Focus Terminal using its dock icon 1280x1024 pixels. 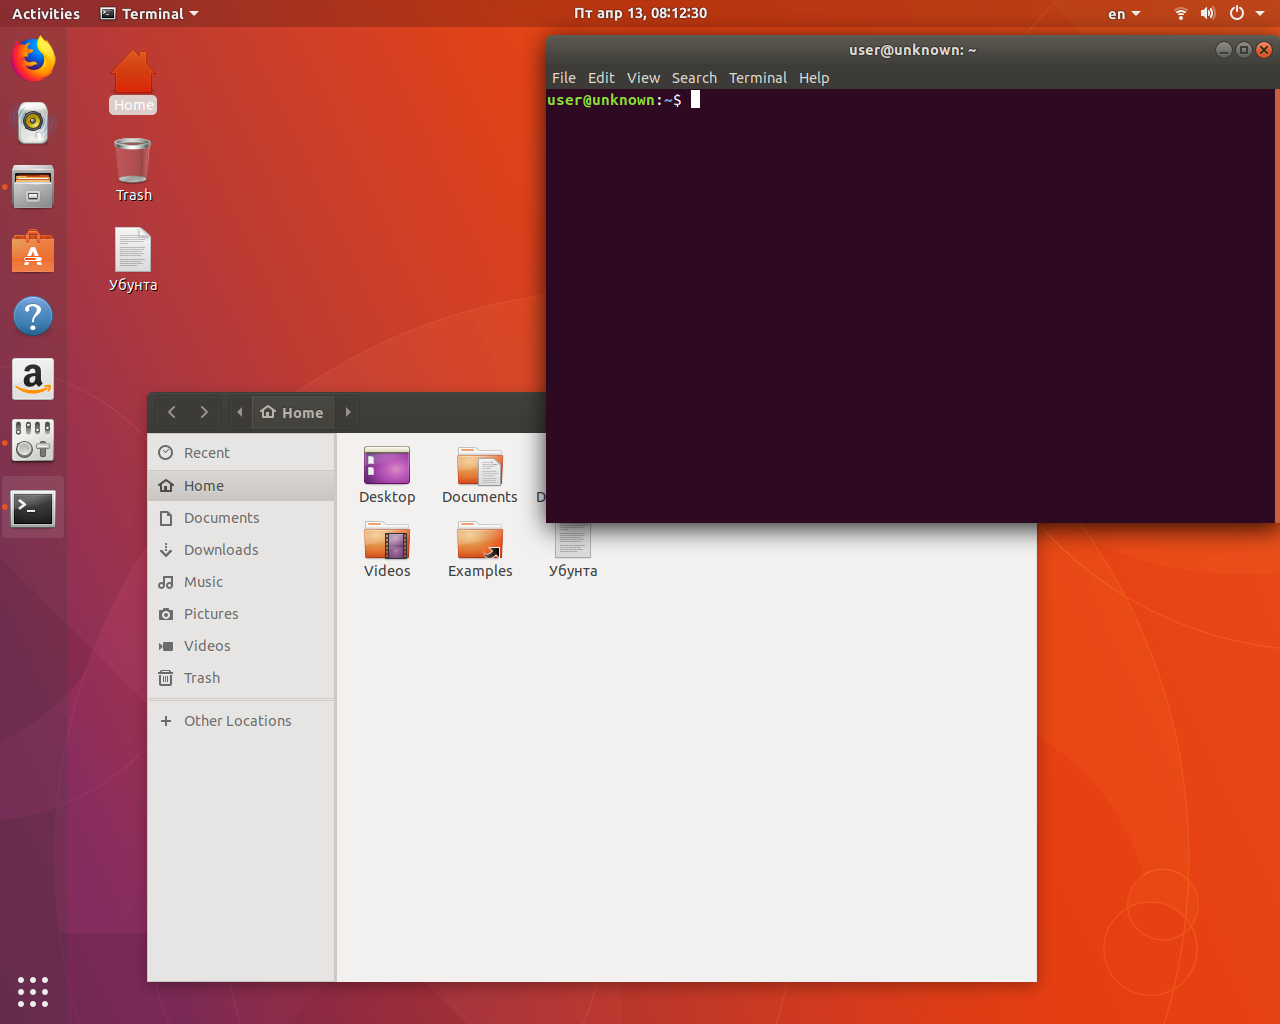33,508
